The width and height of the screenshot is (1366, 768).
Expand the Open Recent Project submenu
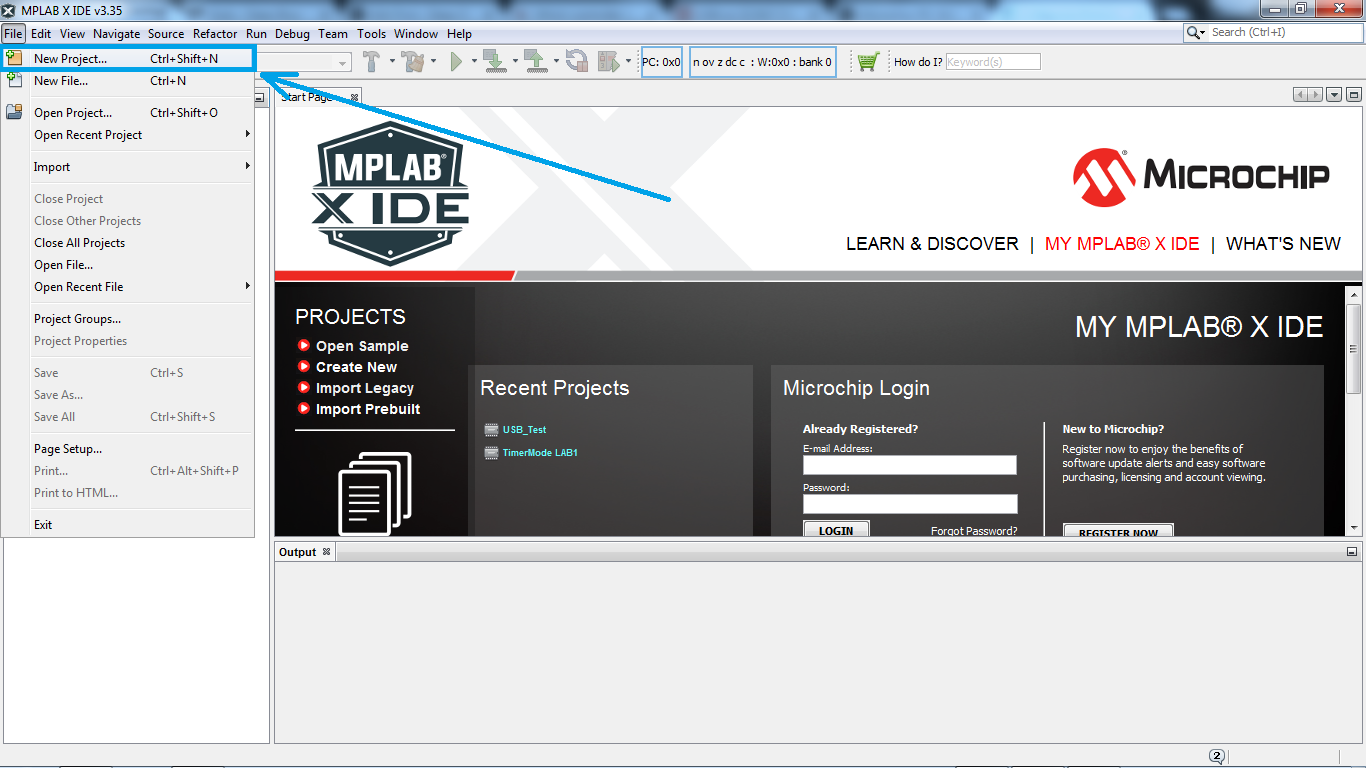pos(87,134)
